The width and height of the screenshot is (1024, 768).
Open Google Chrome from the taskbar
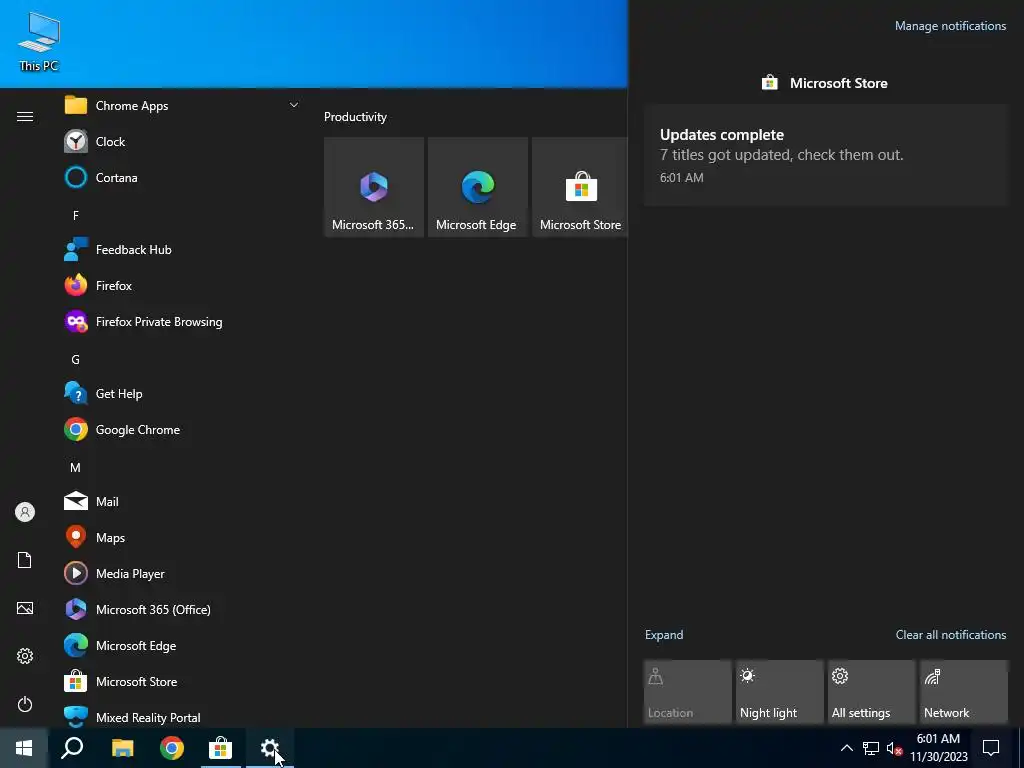(x=172, y=748)
